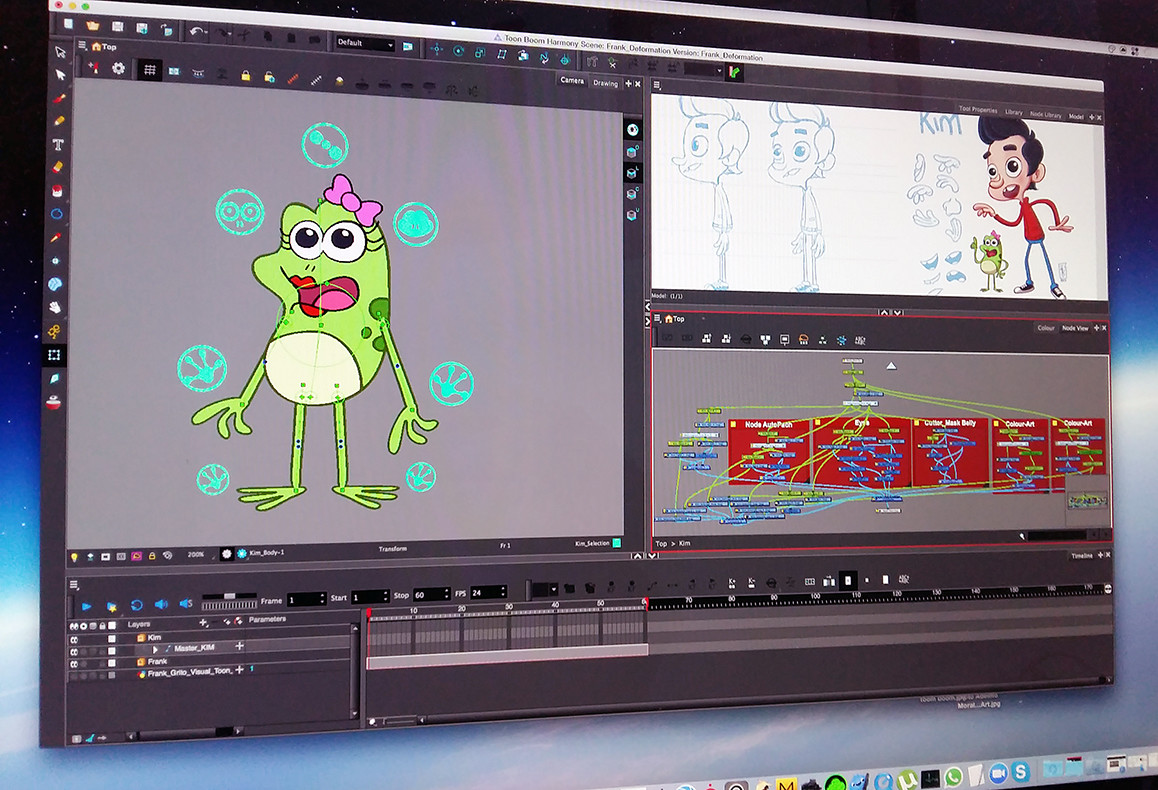Click the yellow padlock icon in Camera toolbar

click(x=246, y=76)
